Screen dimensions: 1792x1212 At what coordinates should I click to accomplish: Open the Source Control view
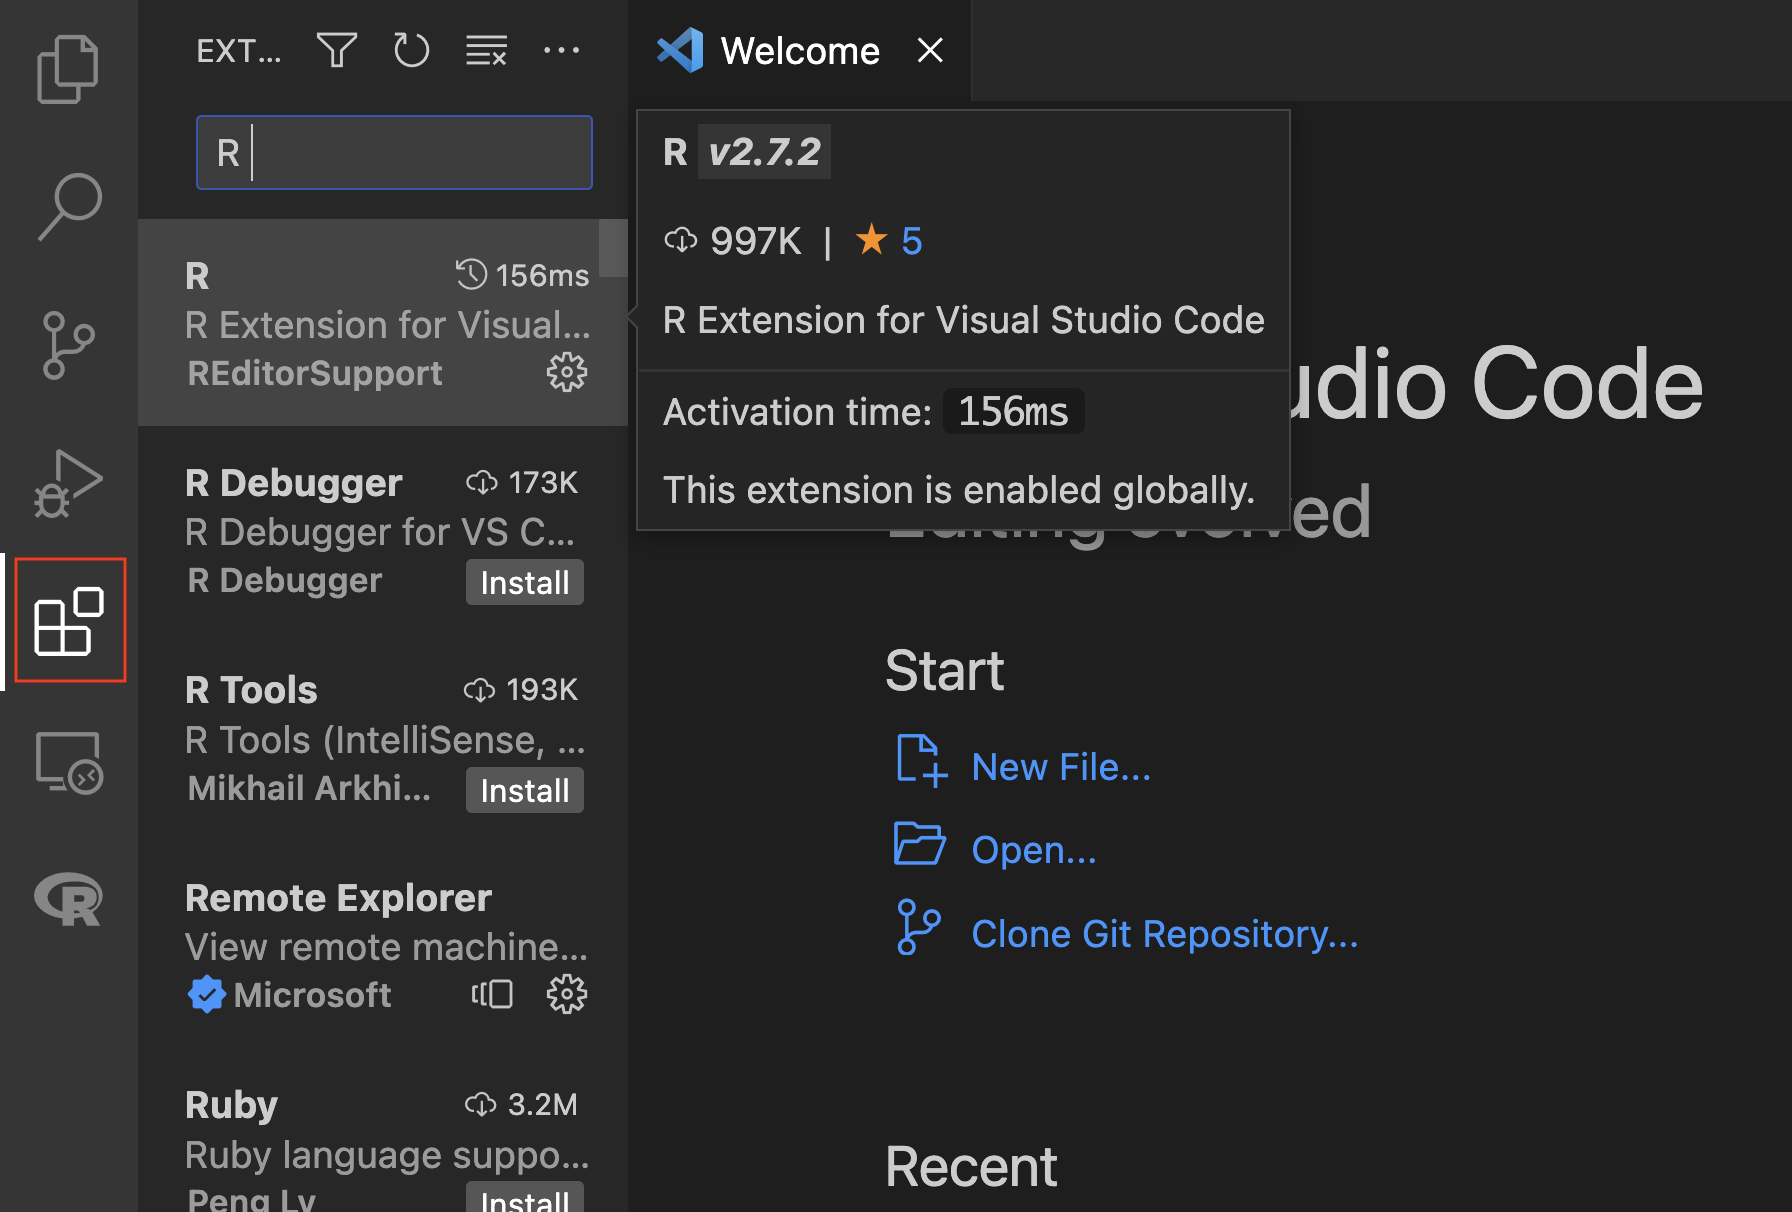68,345
